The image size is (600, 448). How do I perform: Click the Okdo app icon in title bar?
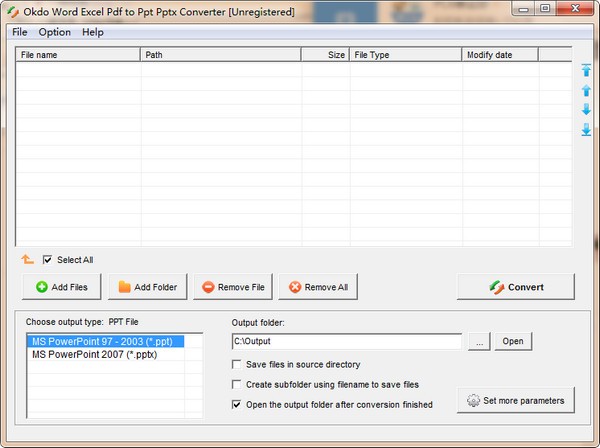coord(13,12)
